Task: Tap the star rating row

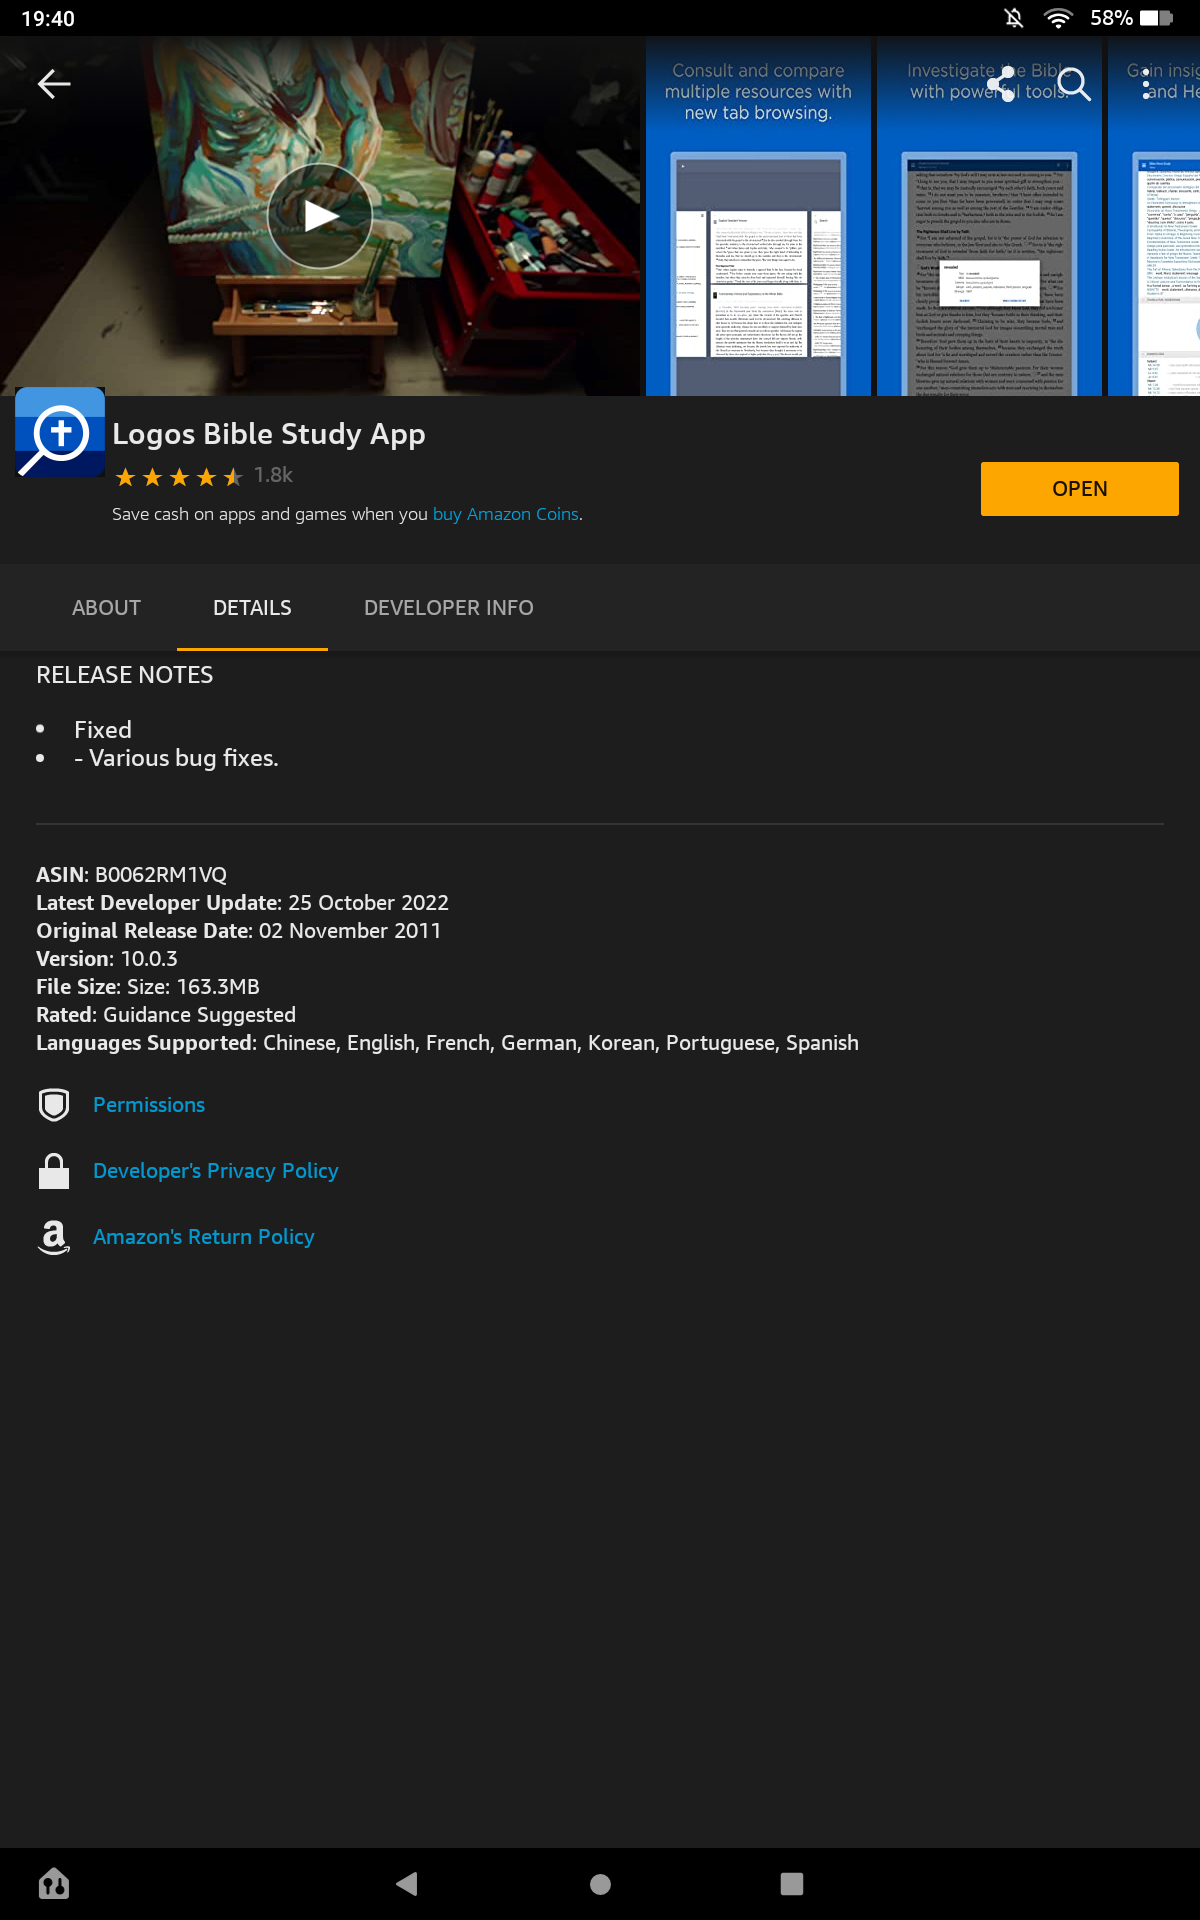Action: point(180,477)
